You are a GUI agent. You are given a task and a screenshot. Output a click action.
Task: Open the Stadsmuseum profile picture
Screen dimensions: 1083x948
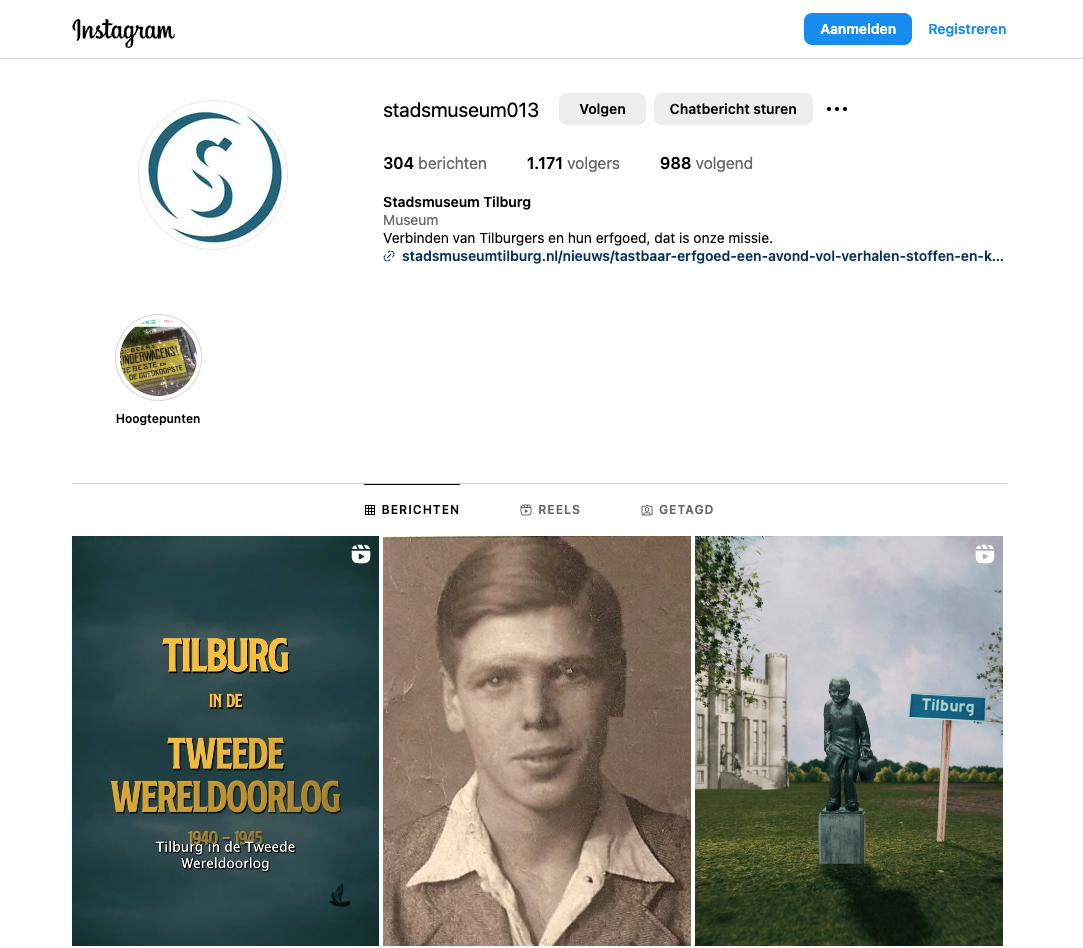click(213, 175)
